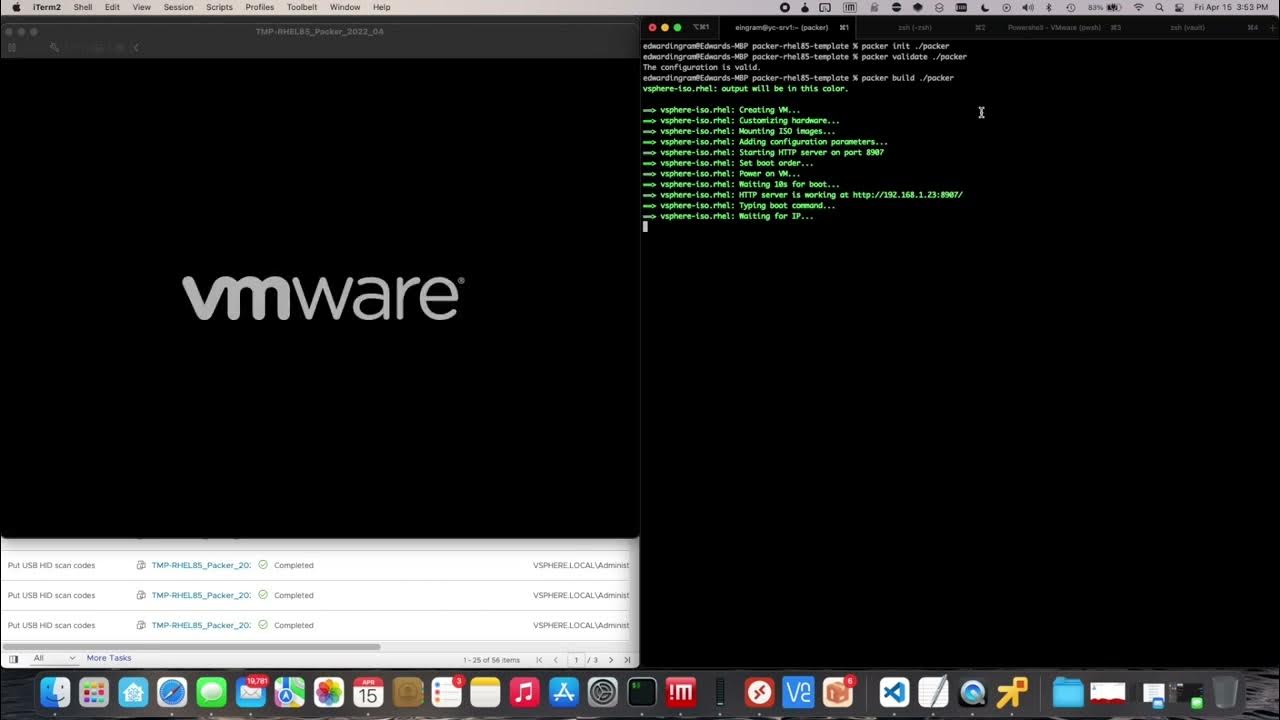Open the Toolbelt menu

coord(302,7)
